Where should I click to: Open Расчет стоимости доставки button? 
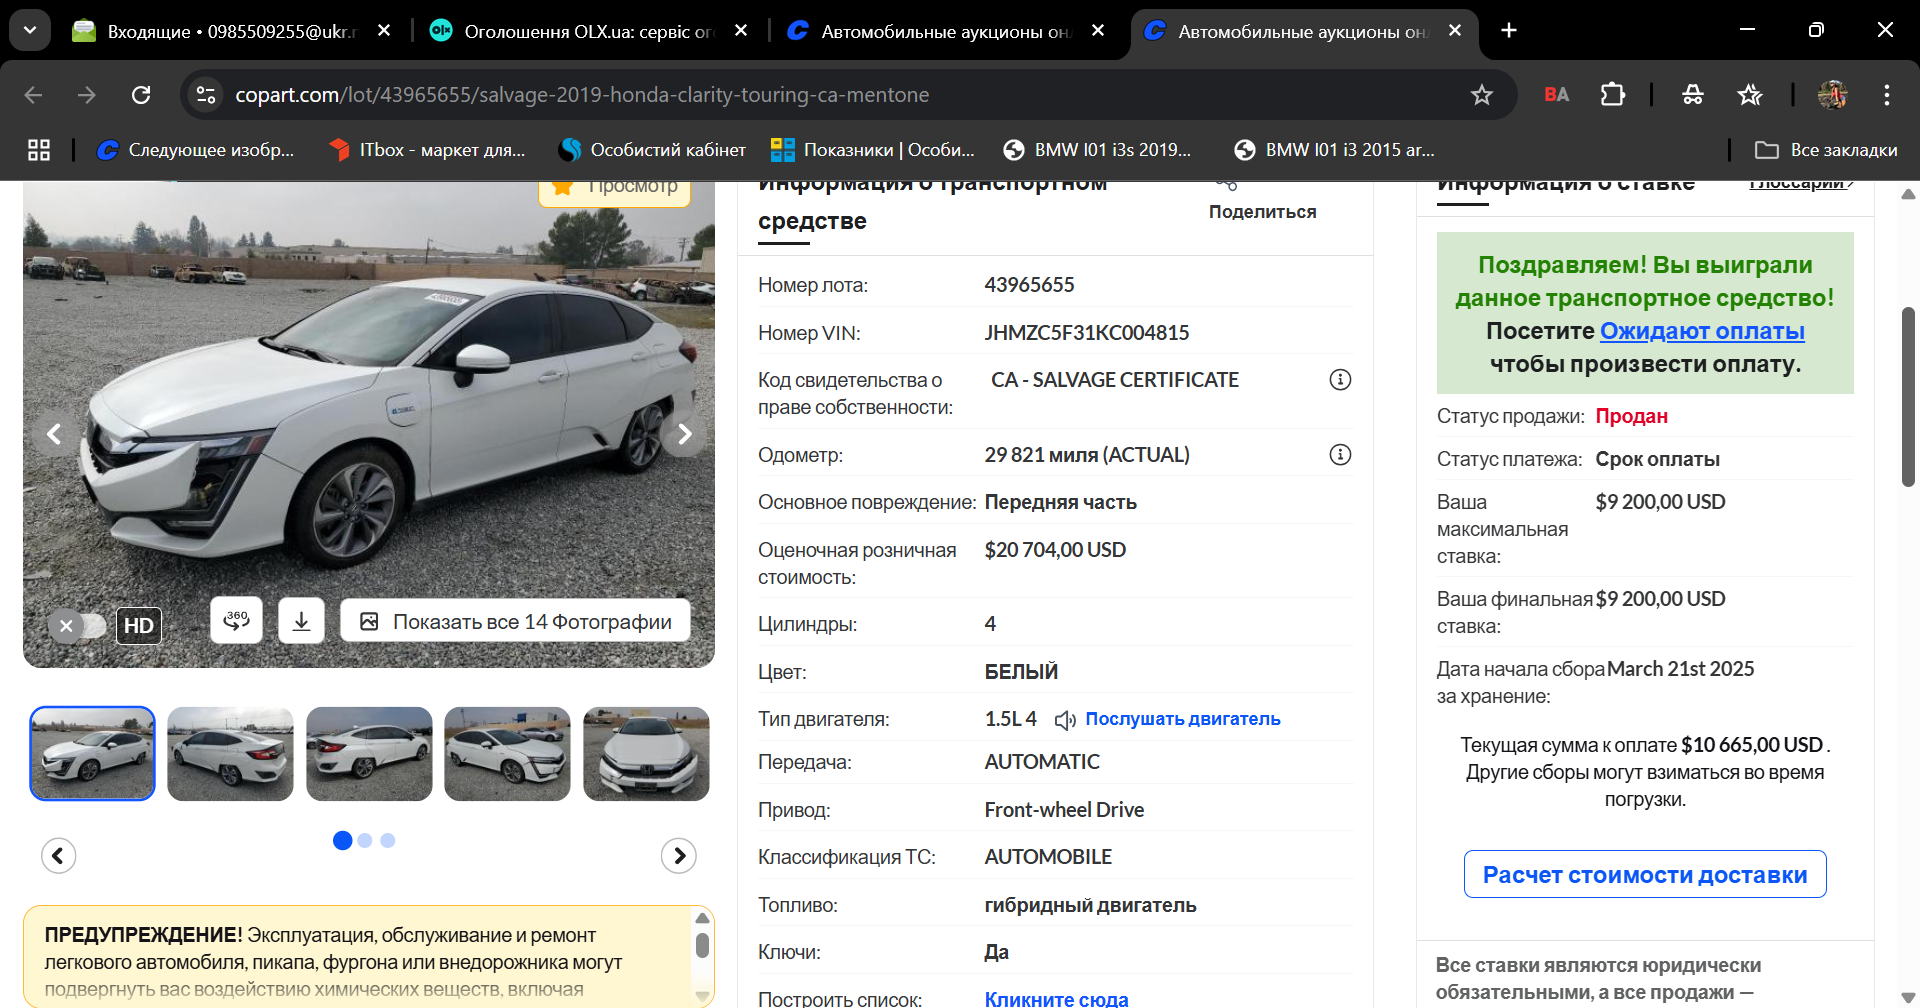pos(1645,874)
